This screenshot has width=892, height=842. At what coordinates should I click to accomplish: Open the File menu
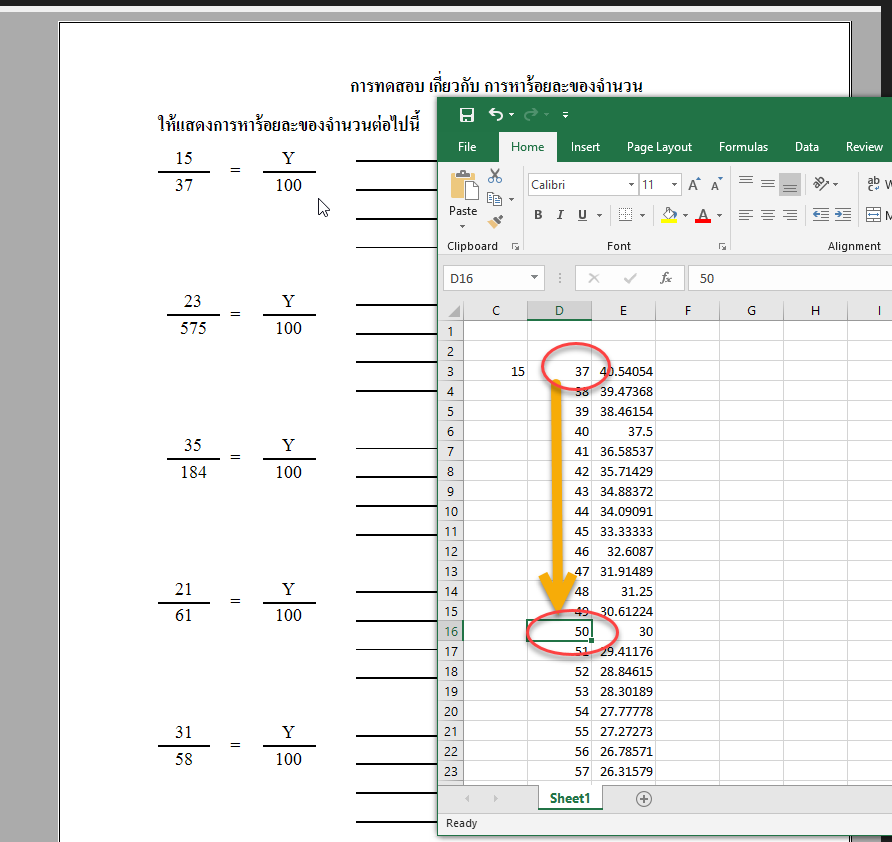pyautogui.click(x=467, y=147)
